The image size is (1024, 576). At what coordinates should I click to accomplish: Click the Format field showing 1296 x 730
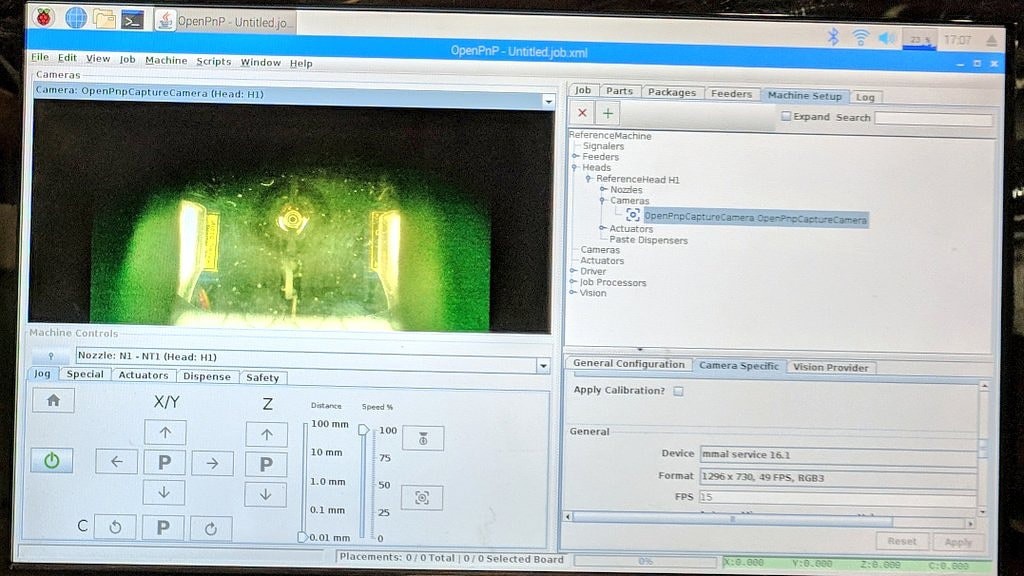838,477
